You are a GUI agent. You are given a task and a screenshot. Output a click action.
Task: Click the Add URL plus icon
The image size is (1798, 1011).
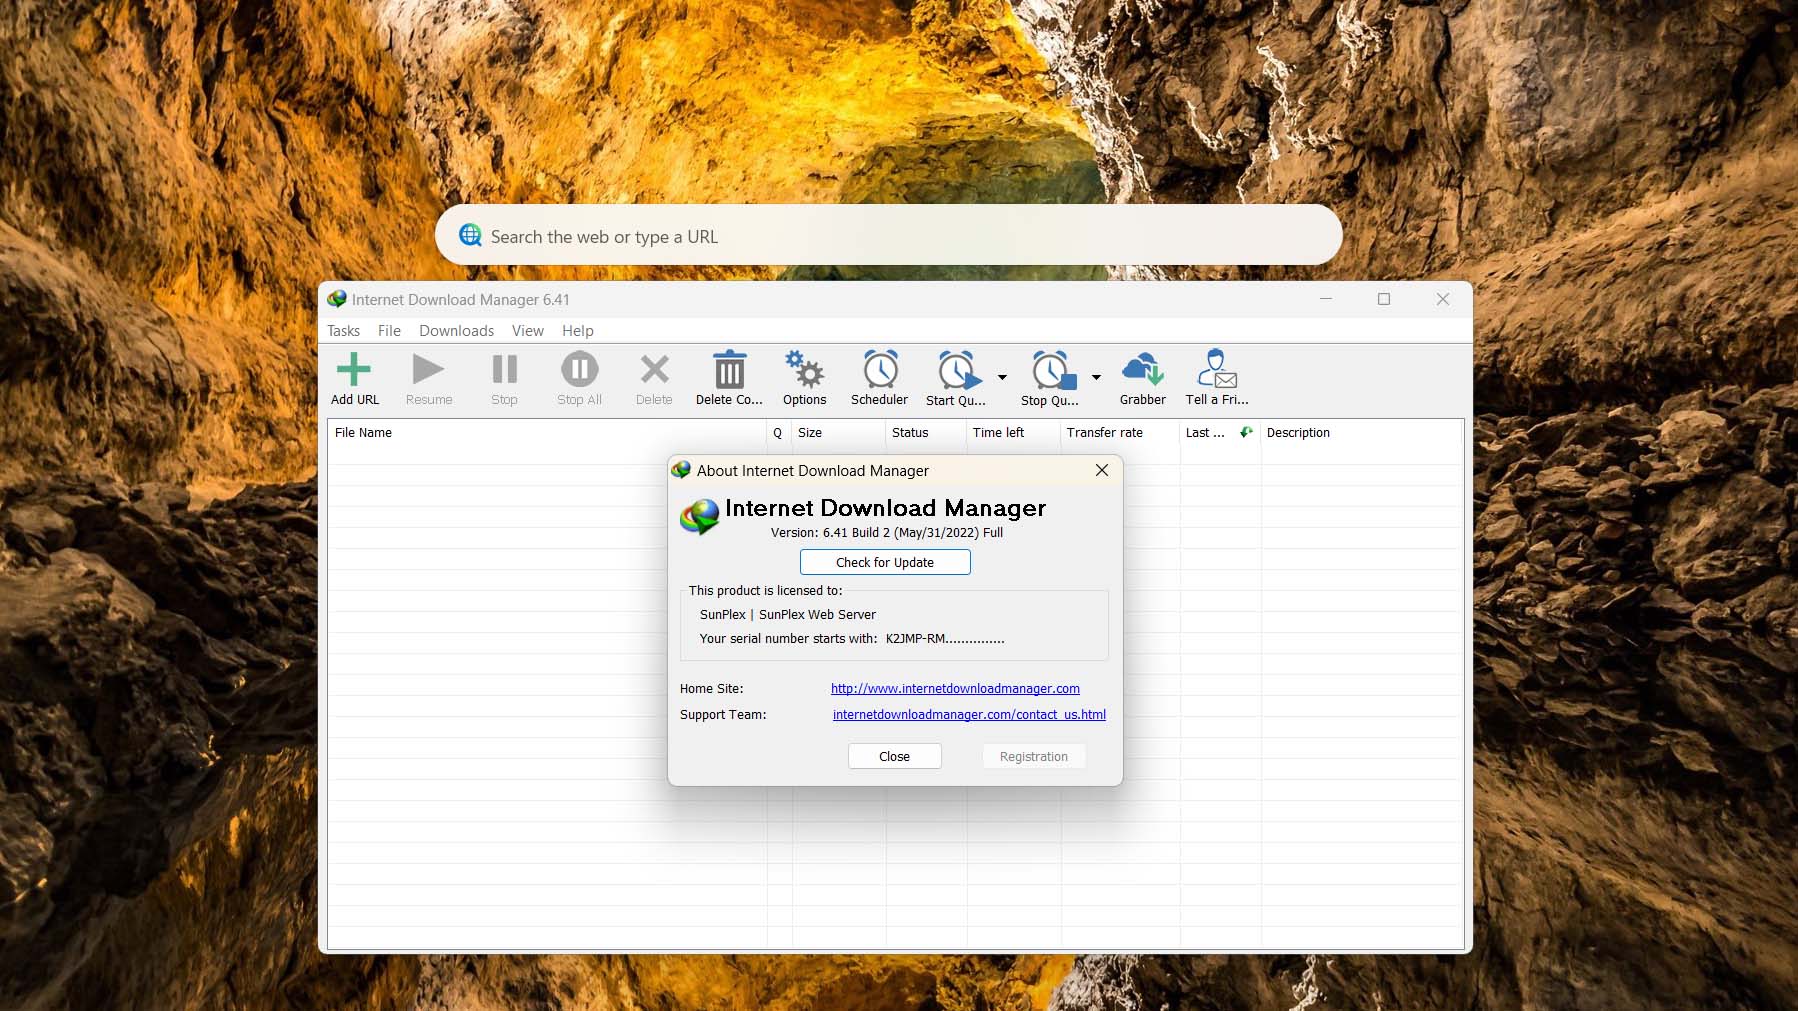pos(354,370)
